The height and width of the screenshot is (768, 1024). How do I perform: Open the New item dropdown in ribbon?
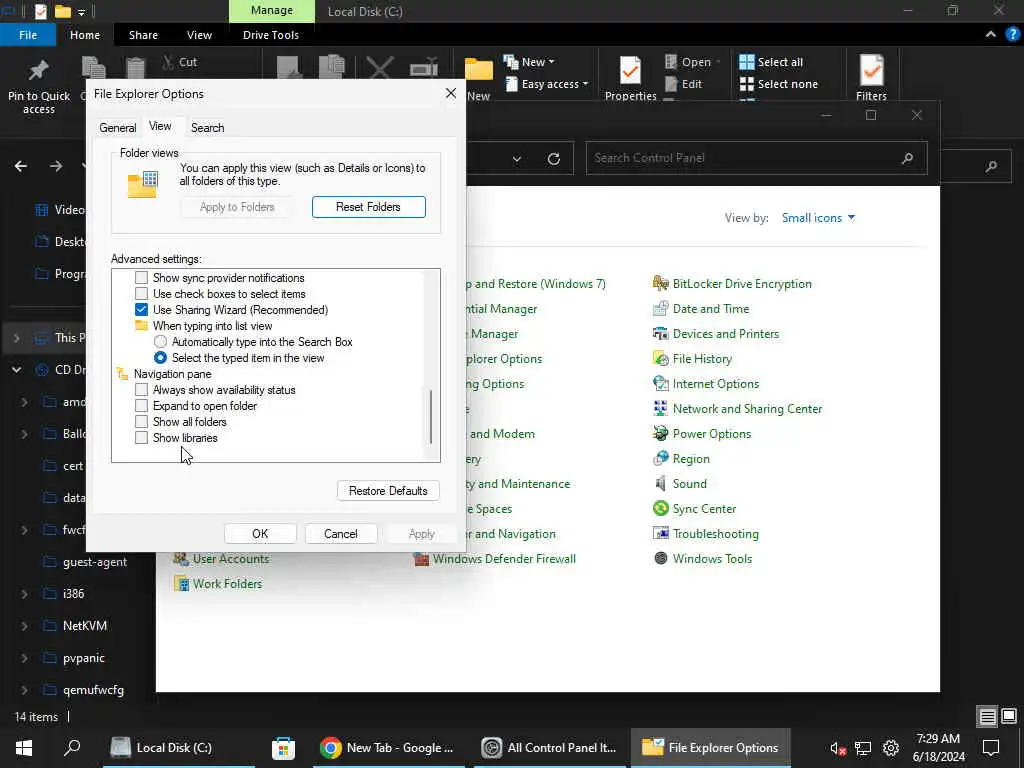529,62
